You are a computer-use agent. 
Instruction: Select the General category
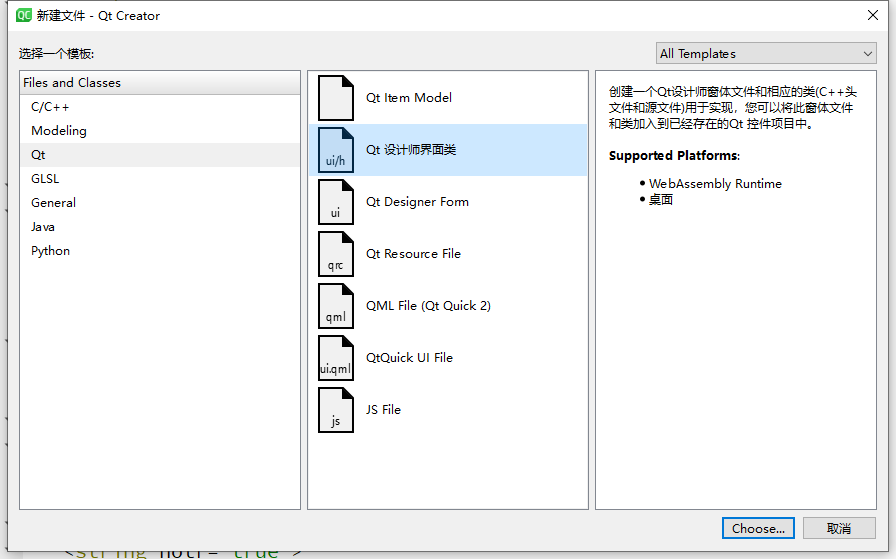point(160,203)
